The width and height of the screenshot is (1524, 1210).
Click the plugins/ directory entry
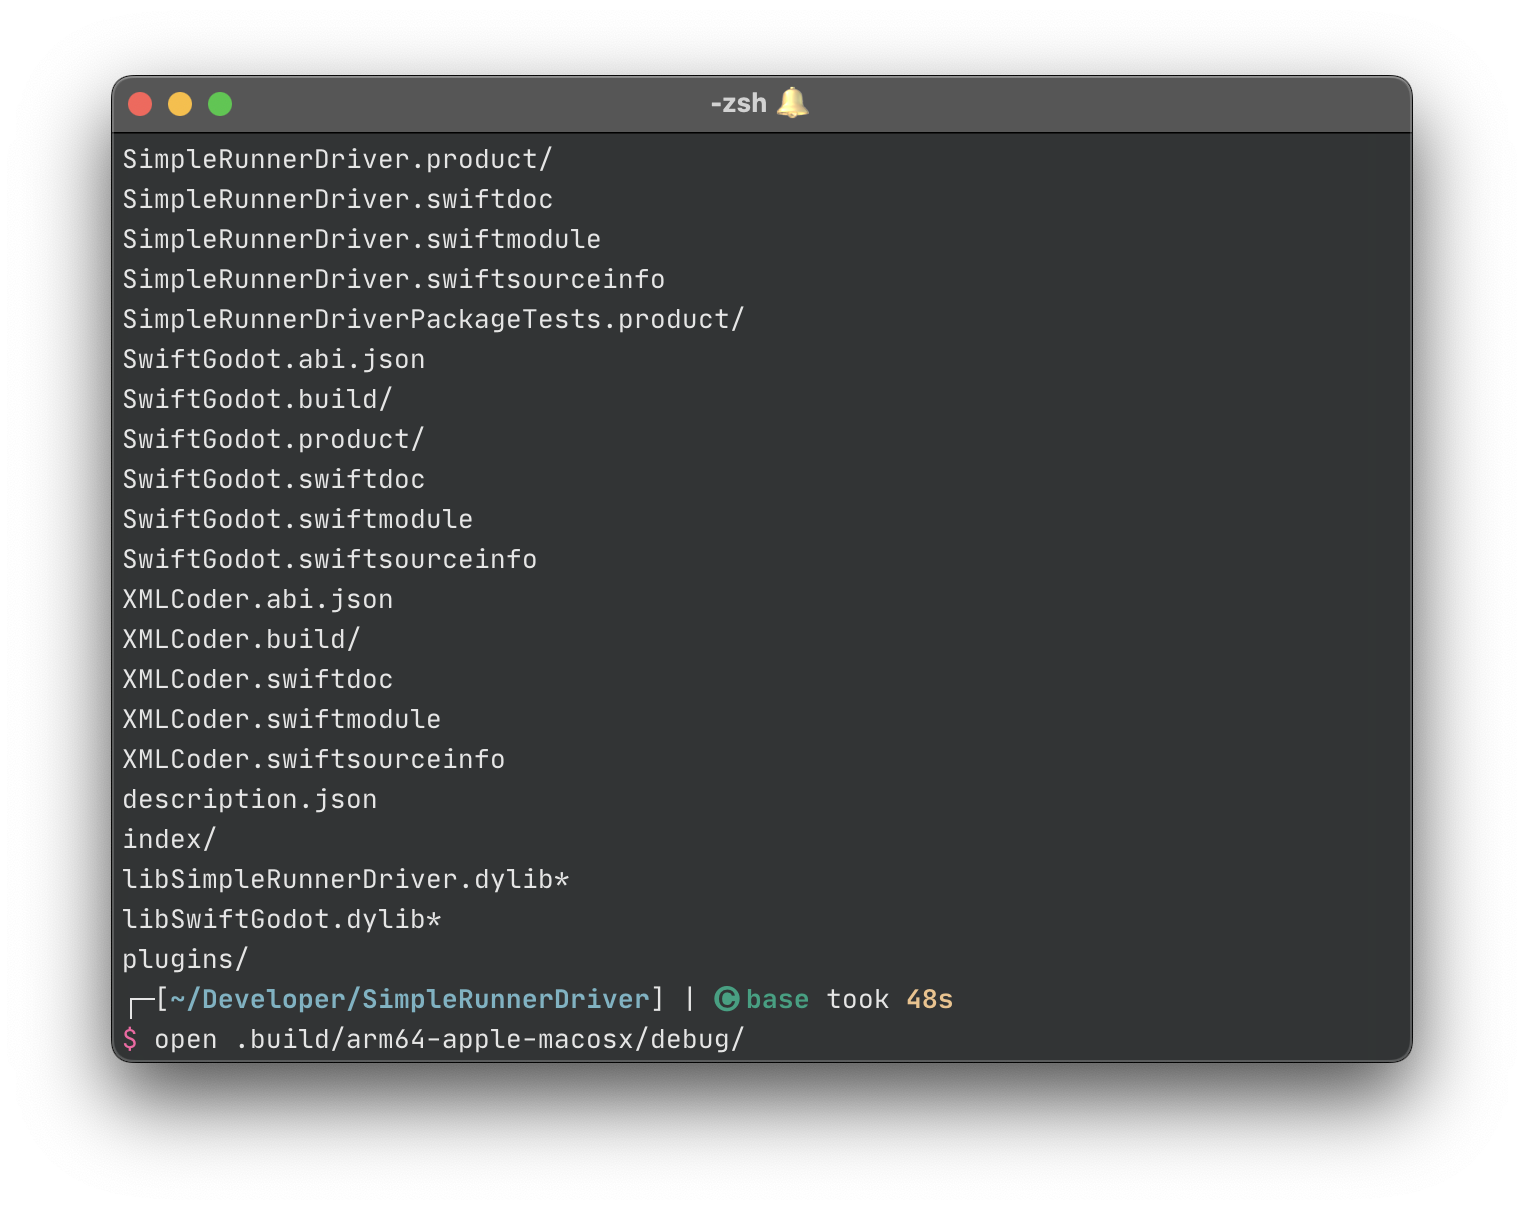point(183,958)
